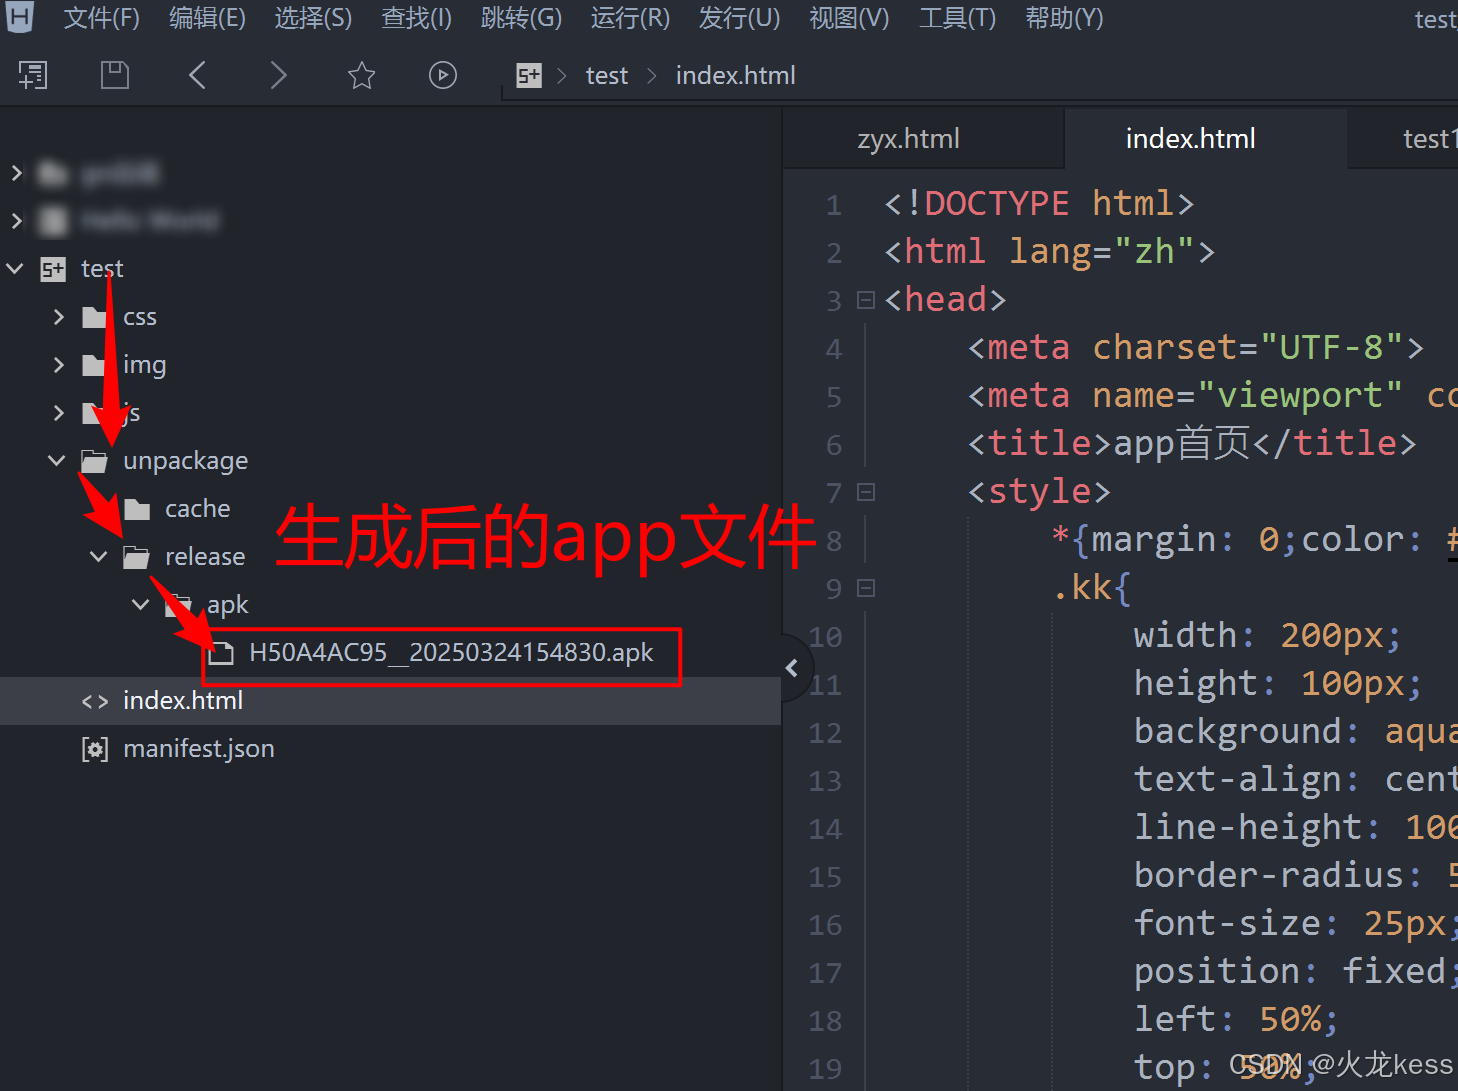This screenshot has height=1091, width=1458.
Task: Open the 发行(U) menu
Action: coord(739,18)
